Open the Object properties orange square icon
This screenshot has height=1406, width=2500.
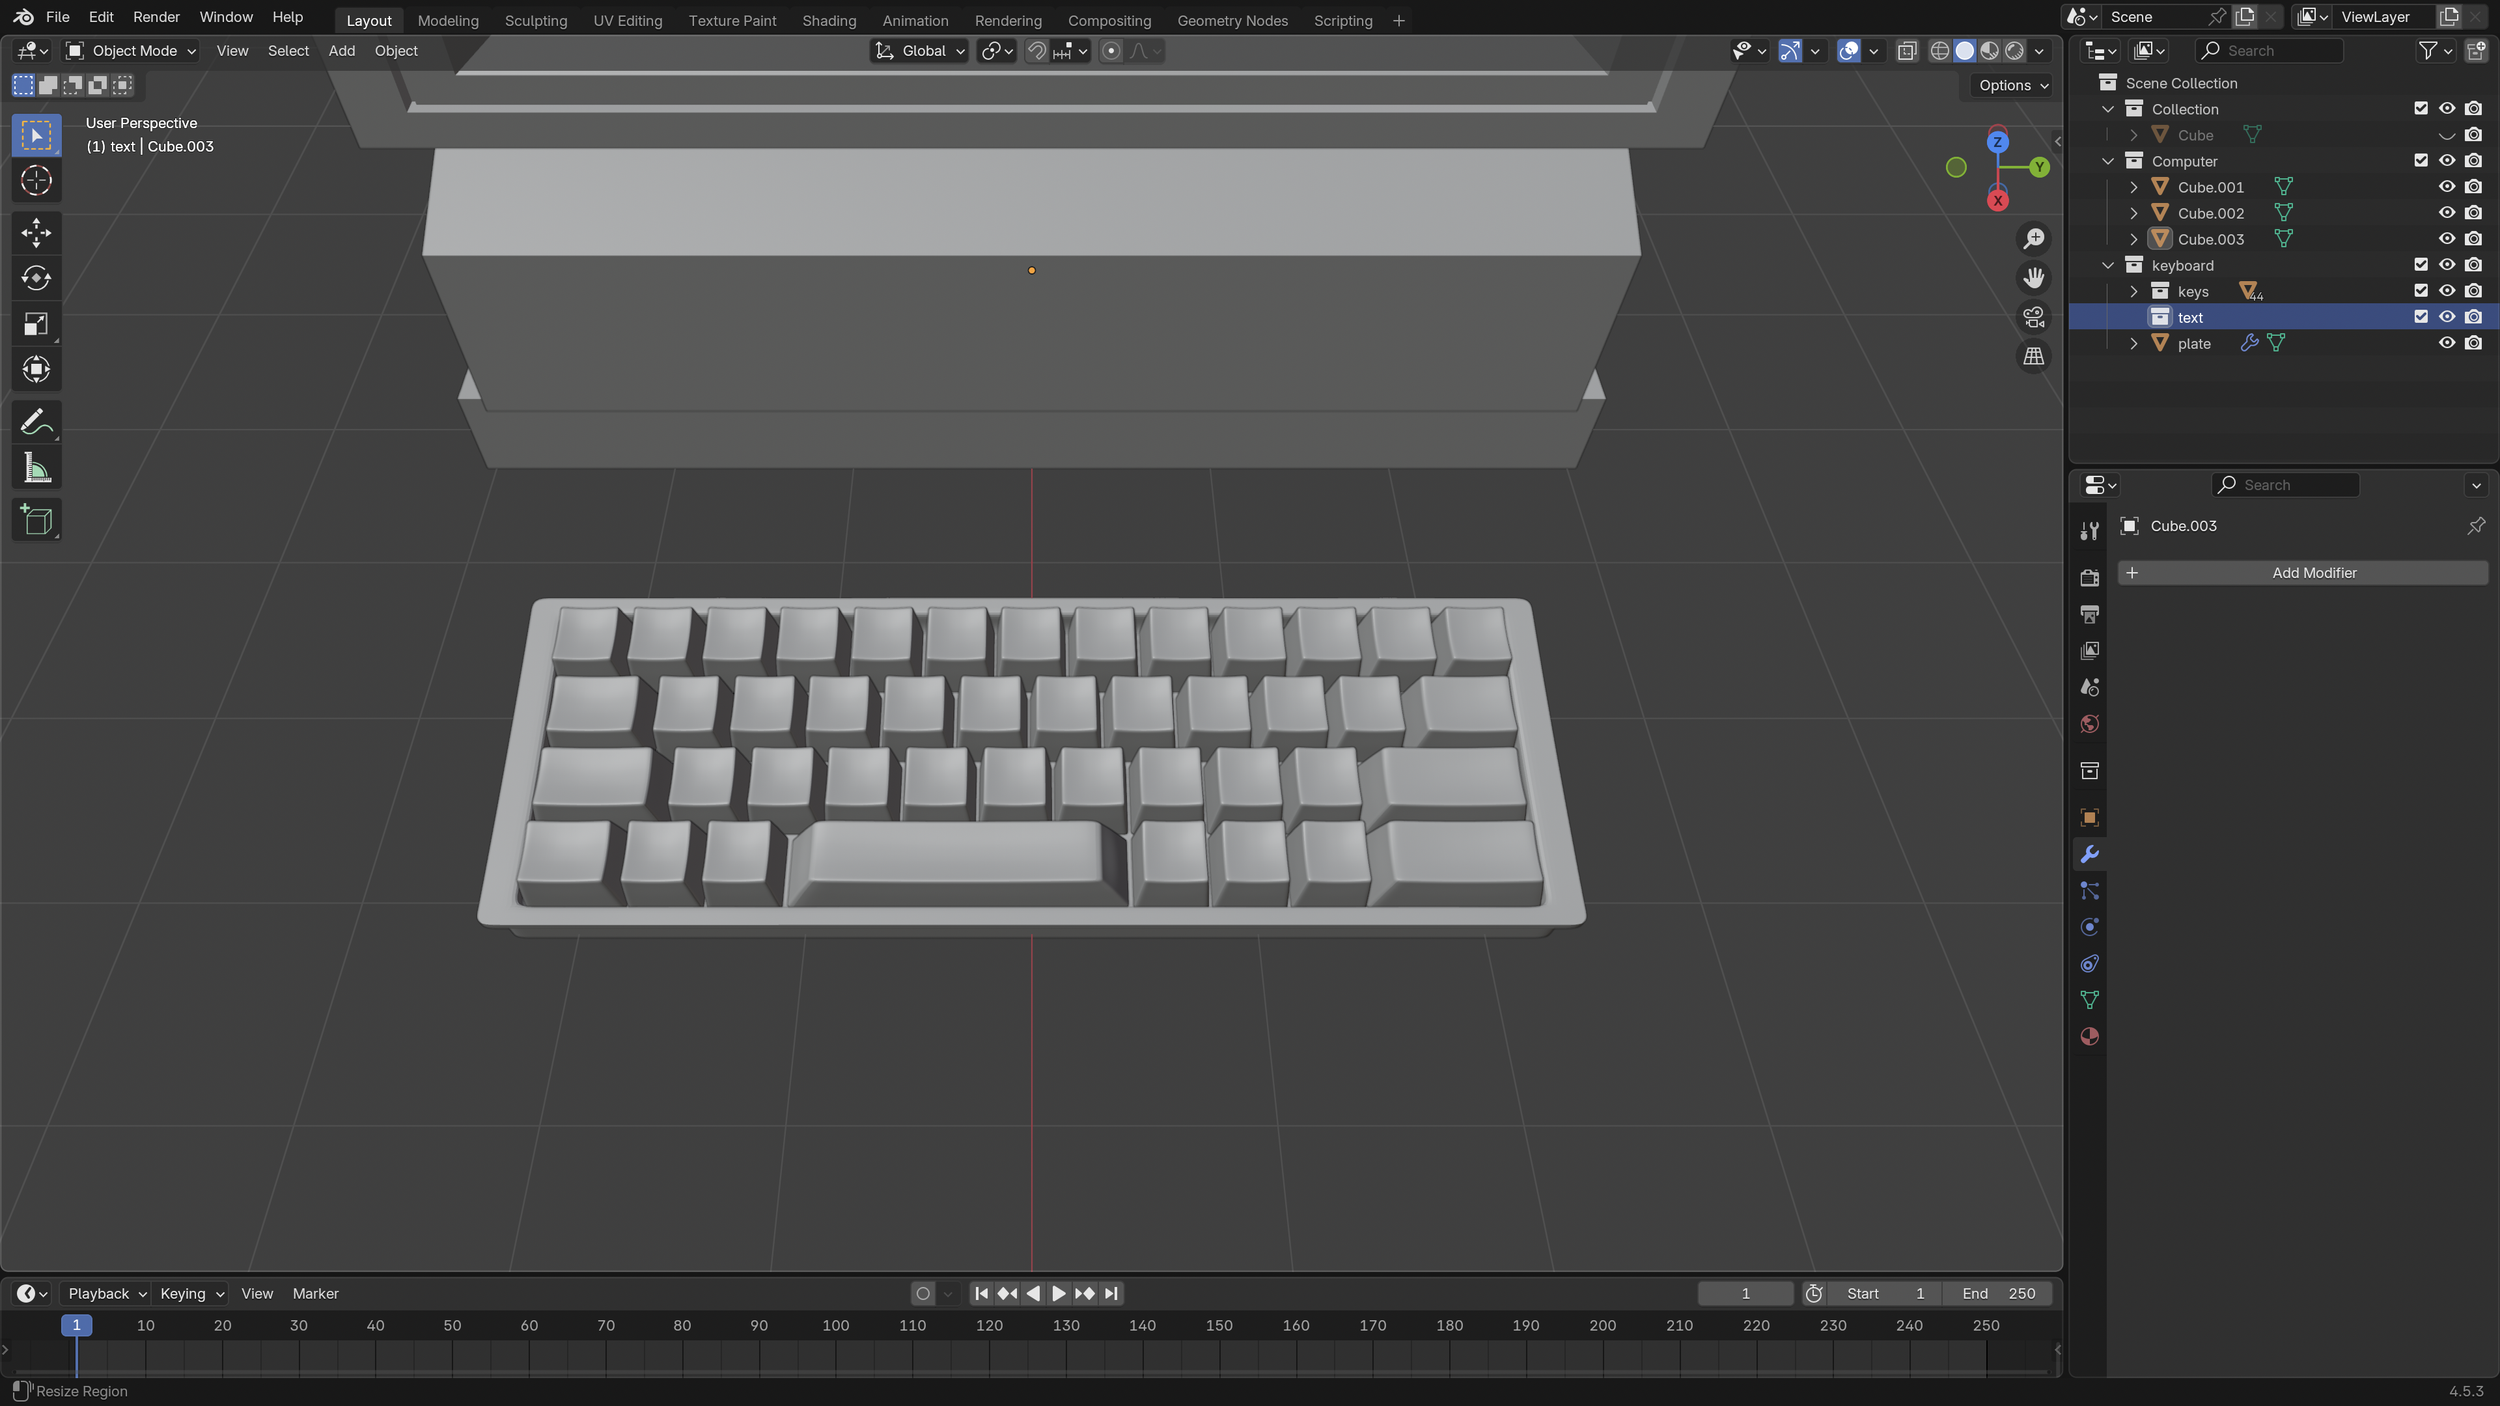pos(2089,818)
